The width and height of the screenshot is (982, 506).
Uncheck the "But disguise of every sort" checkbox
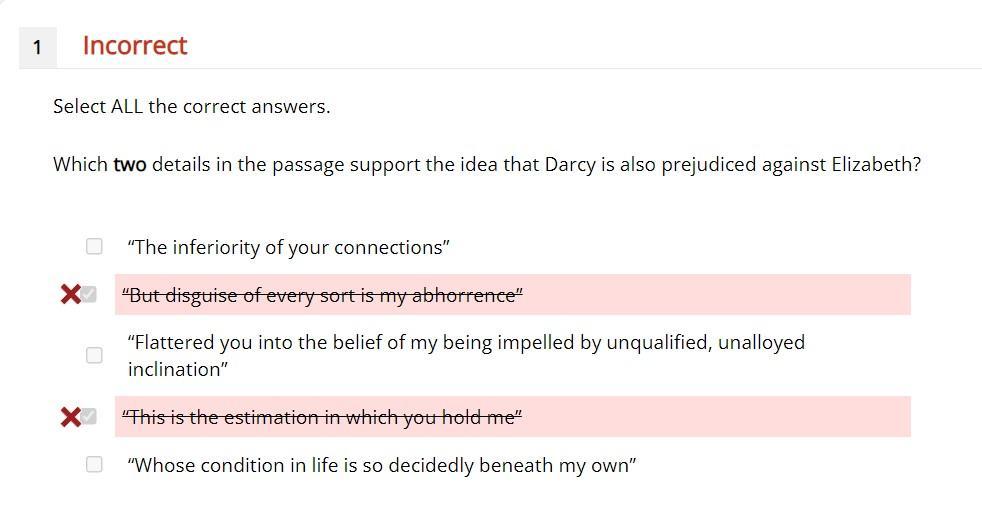[x=90, y=294]
